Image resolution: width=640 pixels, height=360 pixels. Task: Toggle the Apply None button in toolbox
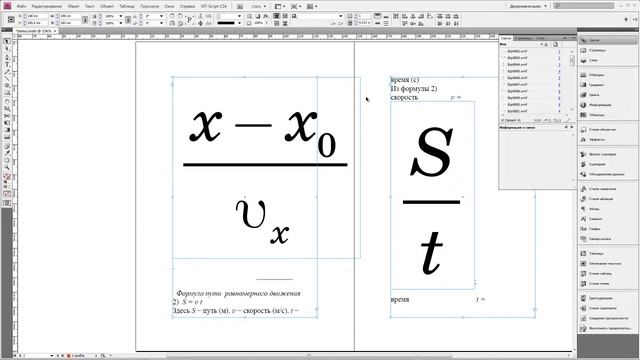7,194
